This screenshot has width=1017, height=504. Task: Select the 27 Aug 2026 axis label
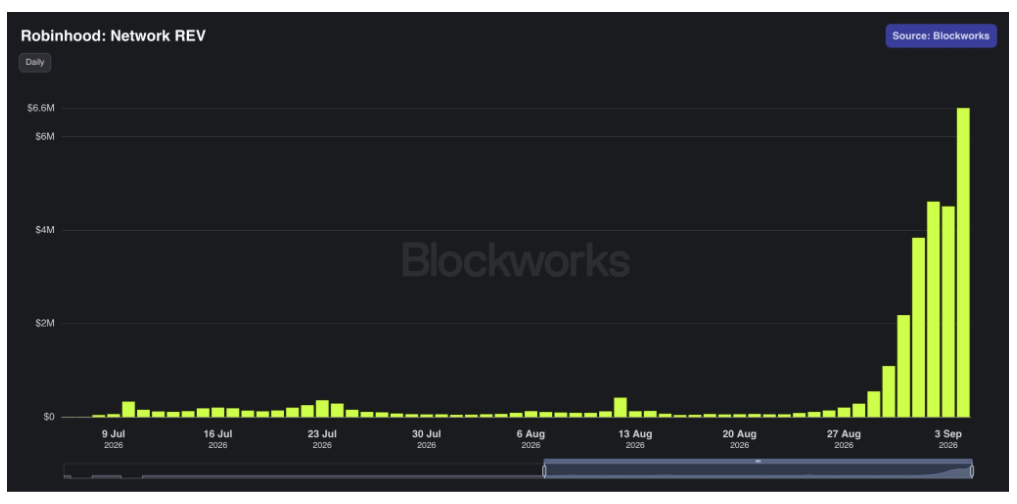click(x=844, y=438)
